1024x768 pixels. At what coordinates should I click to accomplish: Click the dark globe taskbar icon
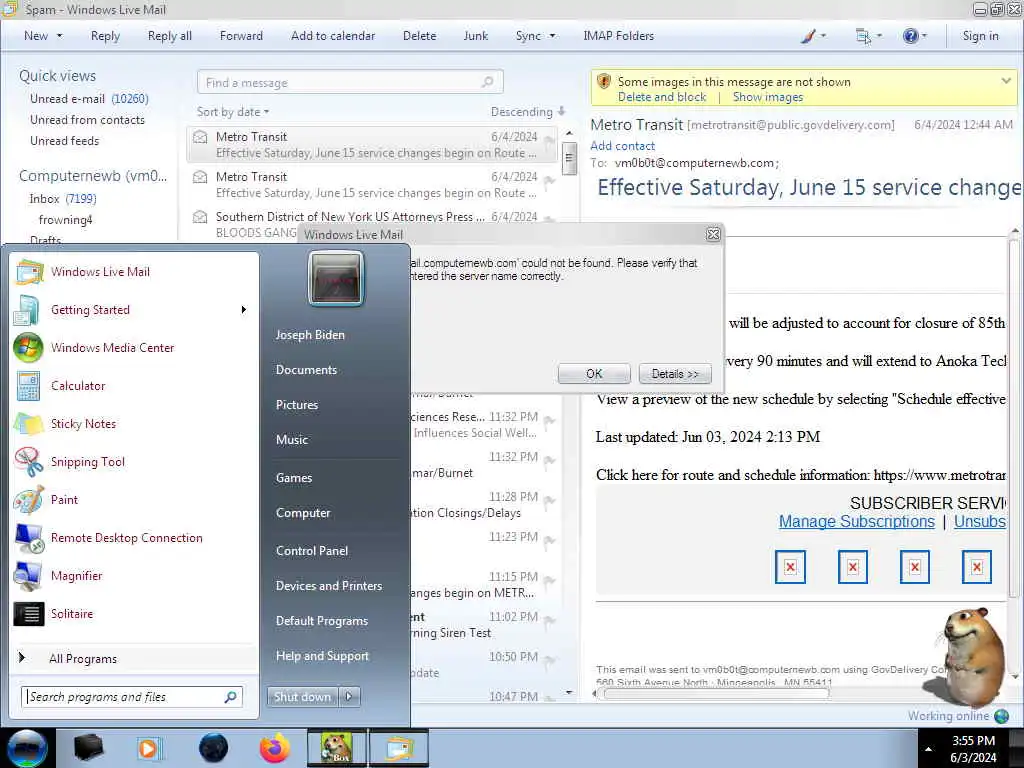(x=213, y=748)
